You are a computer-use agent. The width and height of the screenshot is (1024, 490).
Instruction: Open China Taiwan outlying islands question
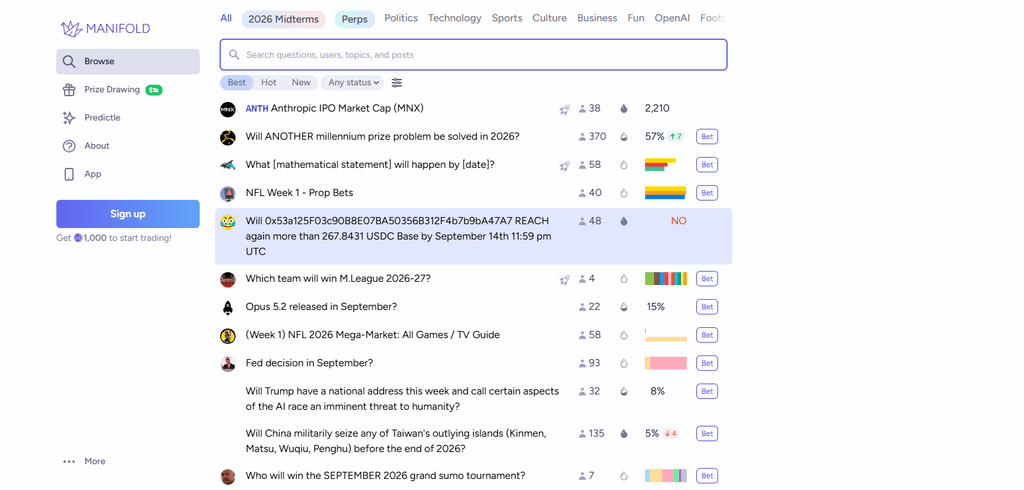(x=396, y=441)
